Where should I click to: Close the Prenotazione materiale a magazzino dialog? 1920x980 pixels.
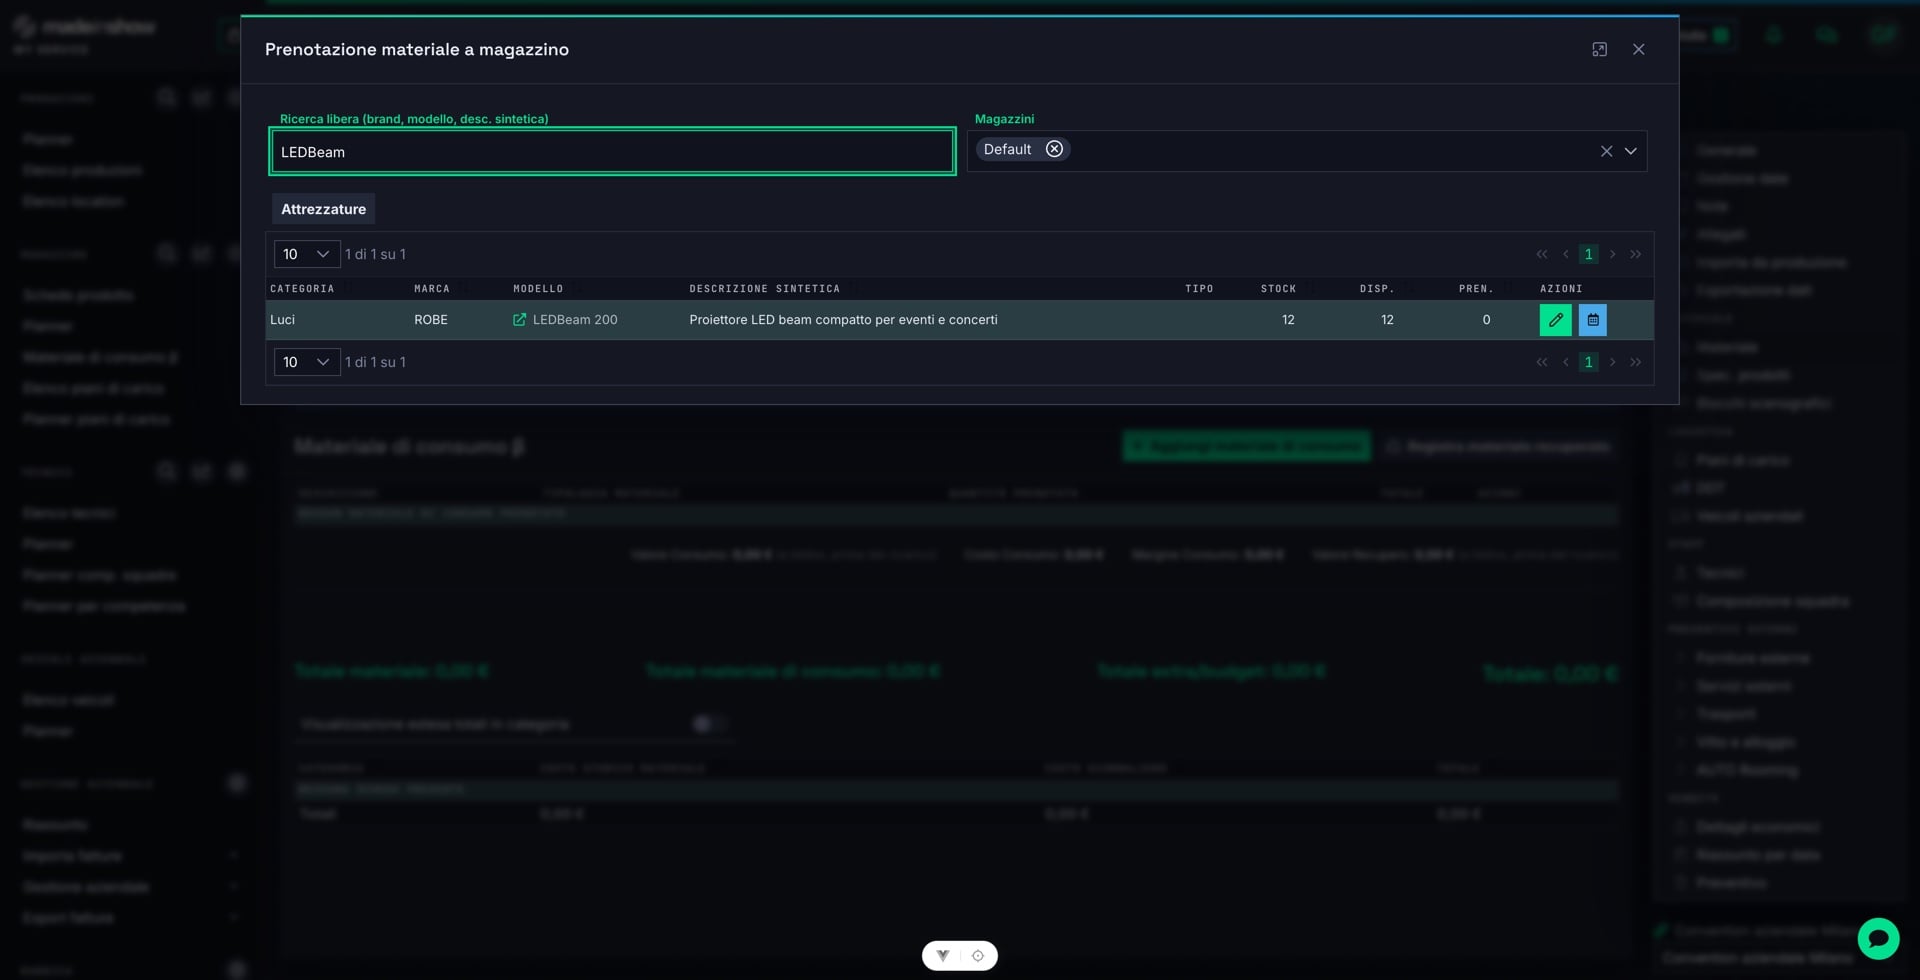1638,49
